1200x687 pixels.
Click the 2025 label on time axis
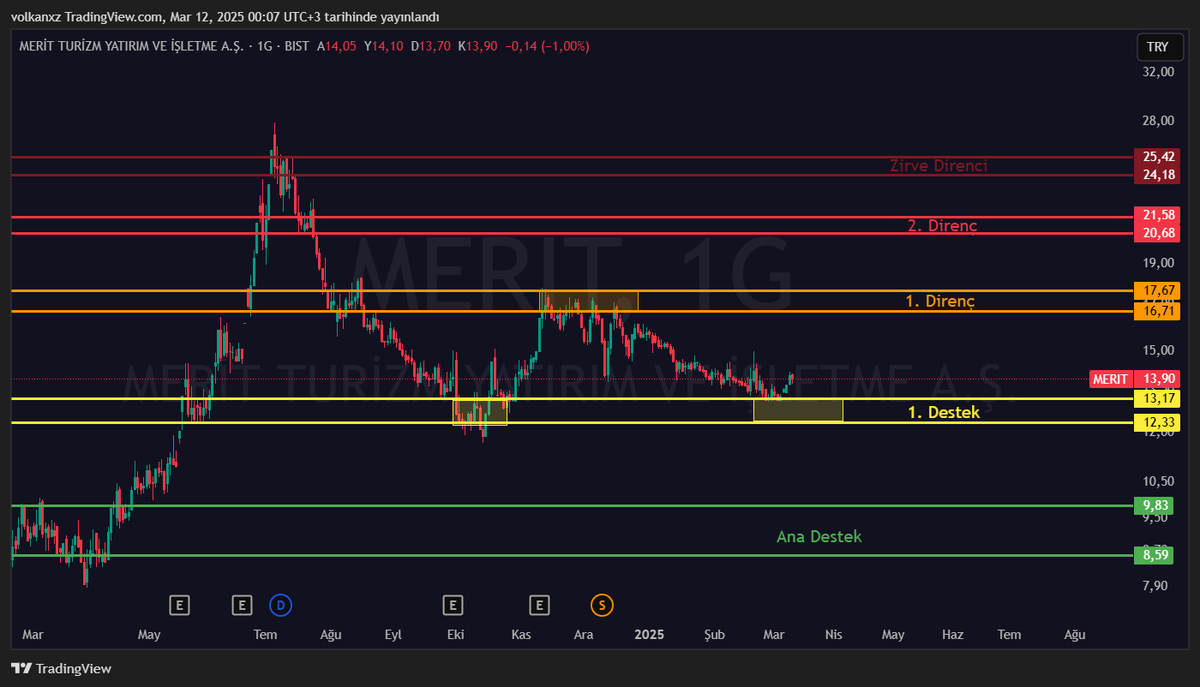[x=650, y=635]
